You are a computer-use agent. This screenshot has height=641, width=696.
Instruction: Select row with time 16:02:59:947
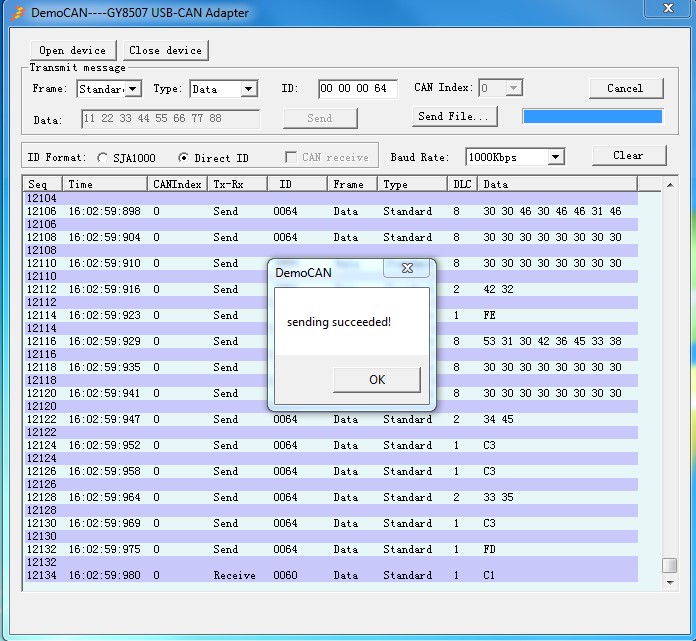pyautogui.click(x=331, y=419)
